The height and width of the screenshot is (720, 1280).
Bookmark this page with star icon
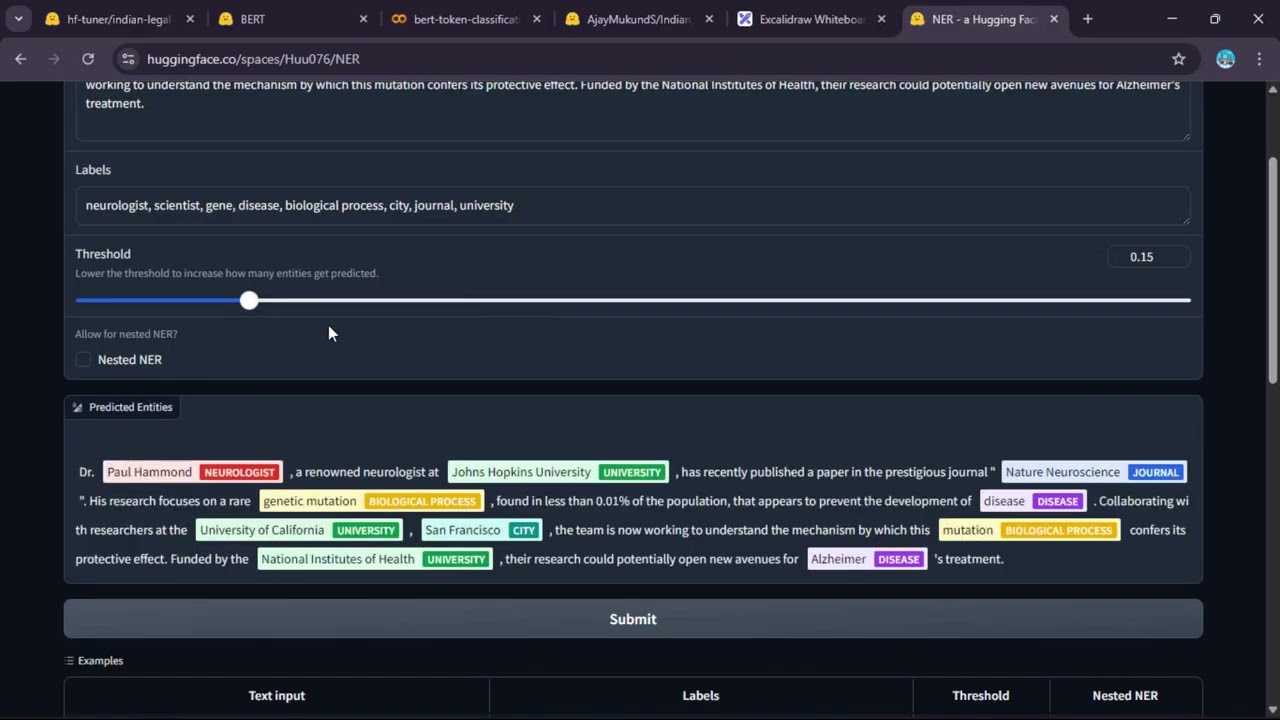[x=1178, y=59]
